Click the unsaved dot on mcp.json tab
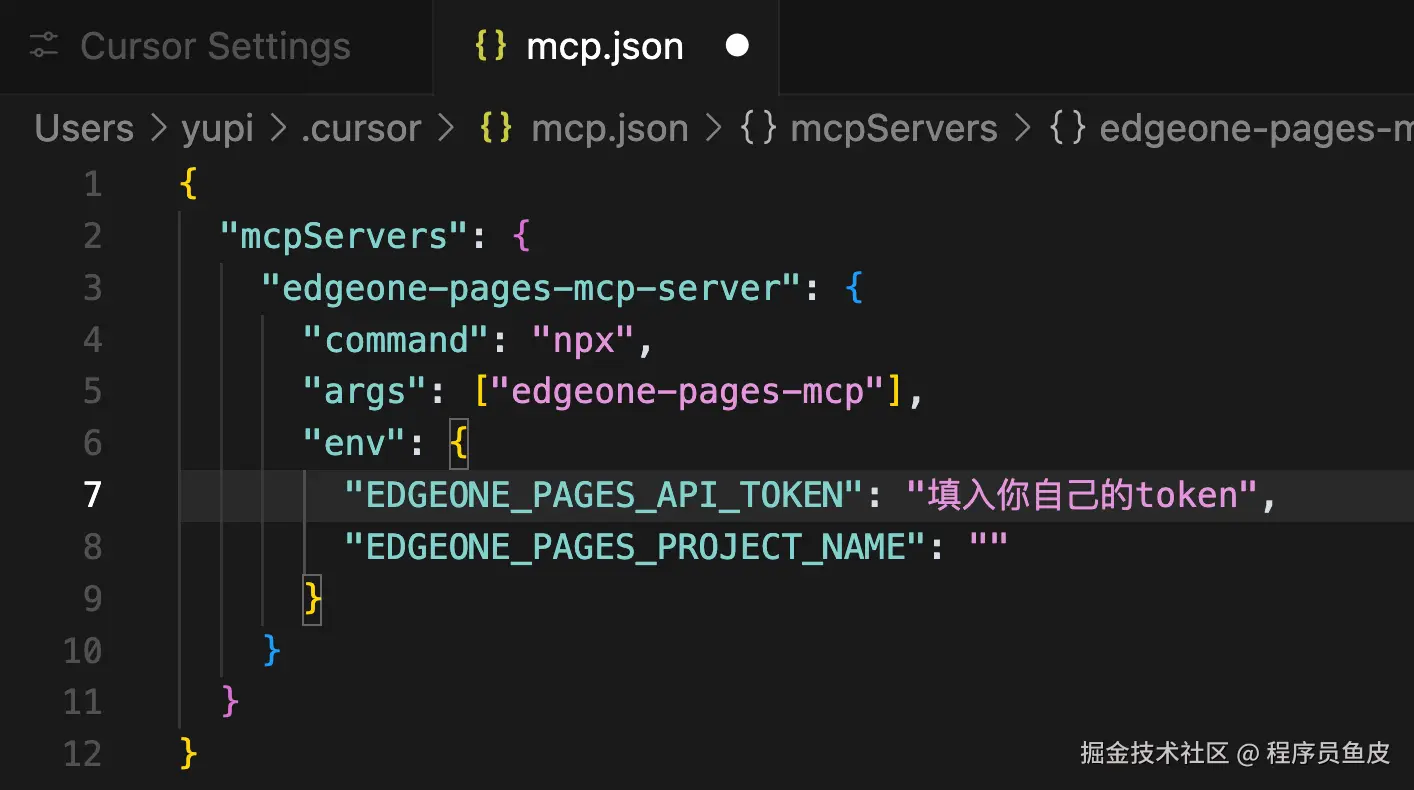This screenshot has height=790, width=1414. (x=737, y=46)
